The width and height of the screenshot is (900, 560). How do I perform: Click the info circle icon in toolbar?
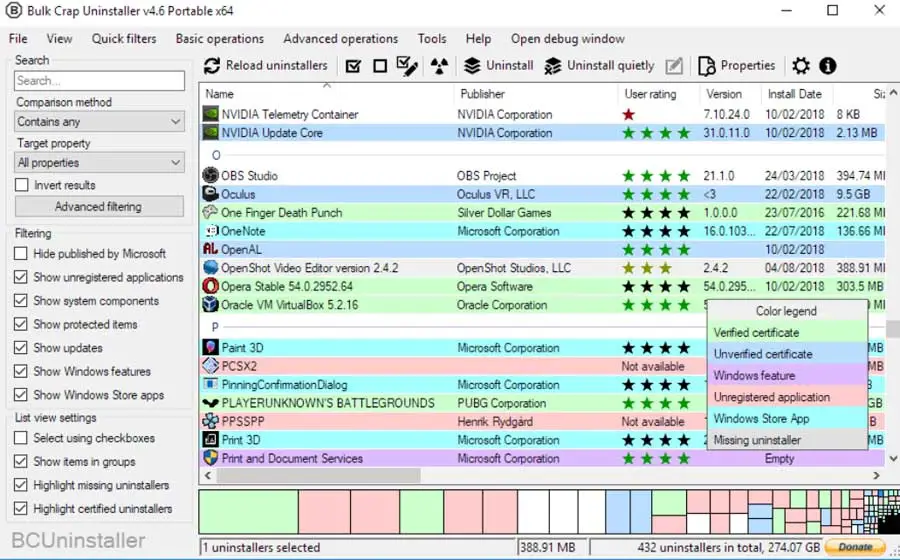click(x=828, y=66)
